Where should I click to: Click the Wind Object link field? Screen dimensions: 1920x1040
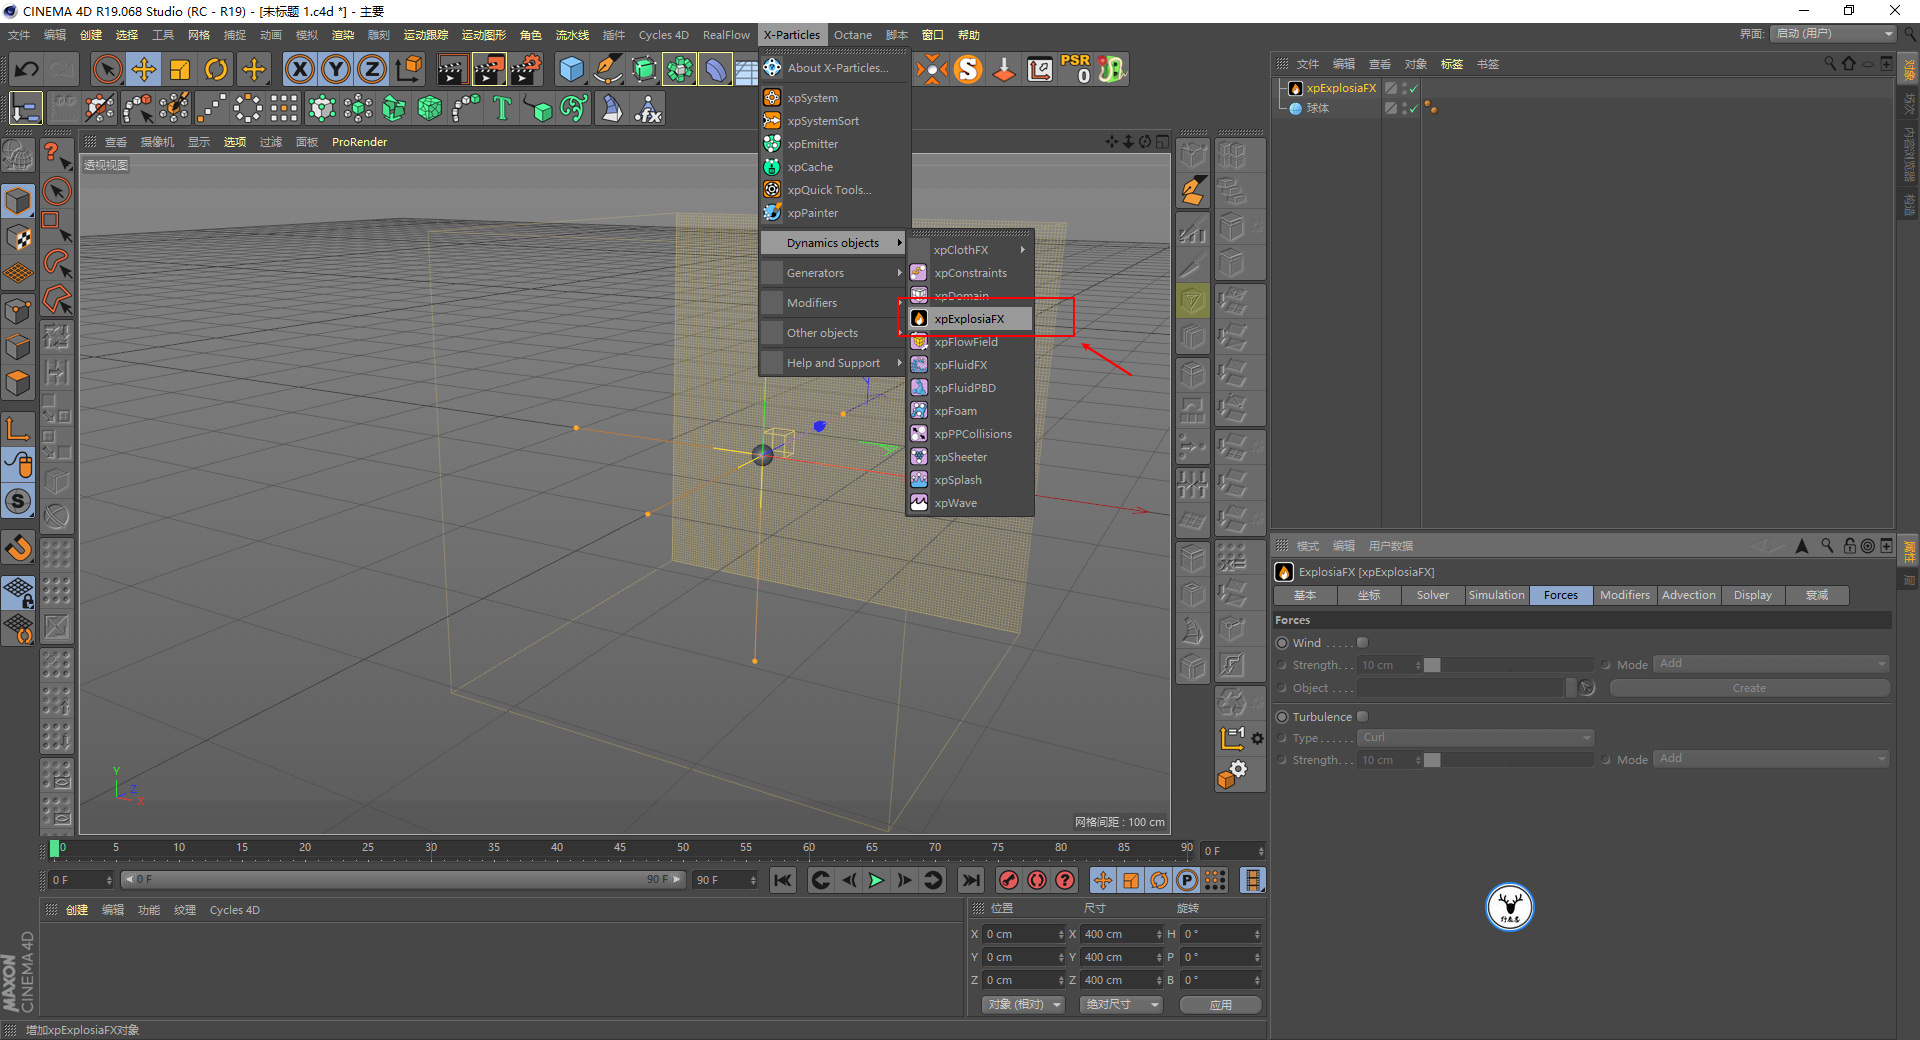tap(1460, 688)
